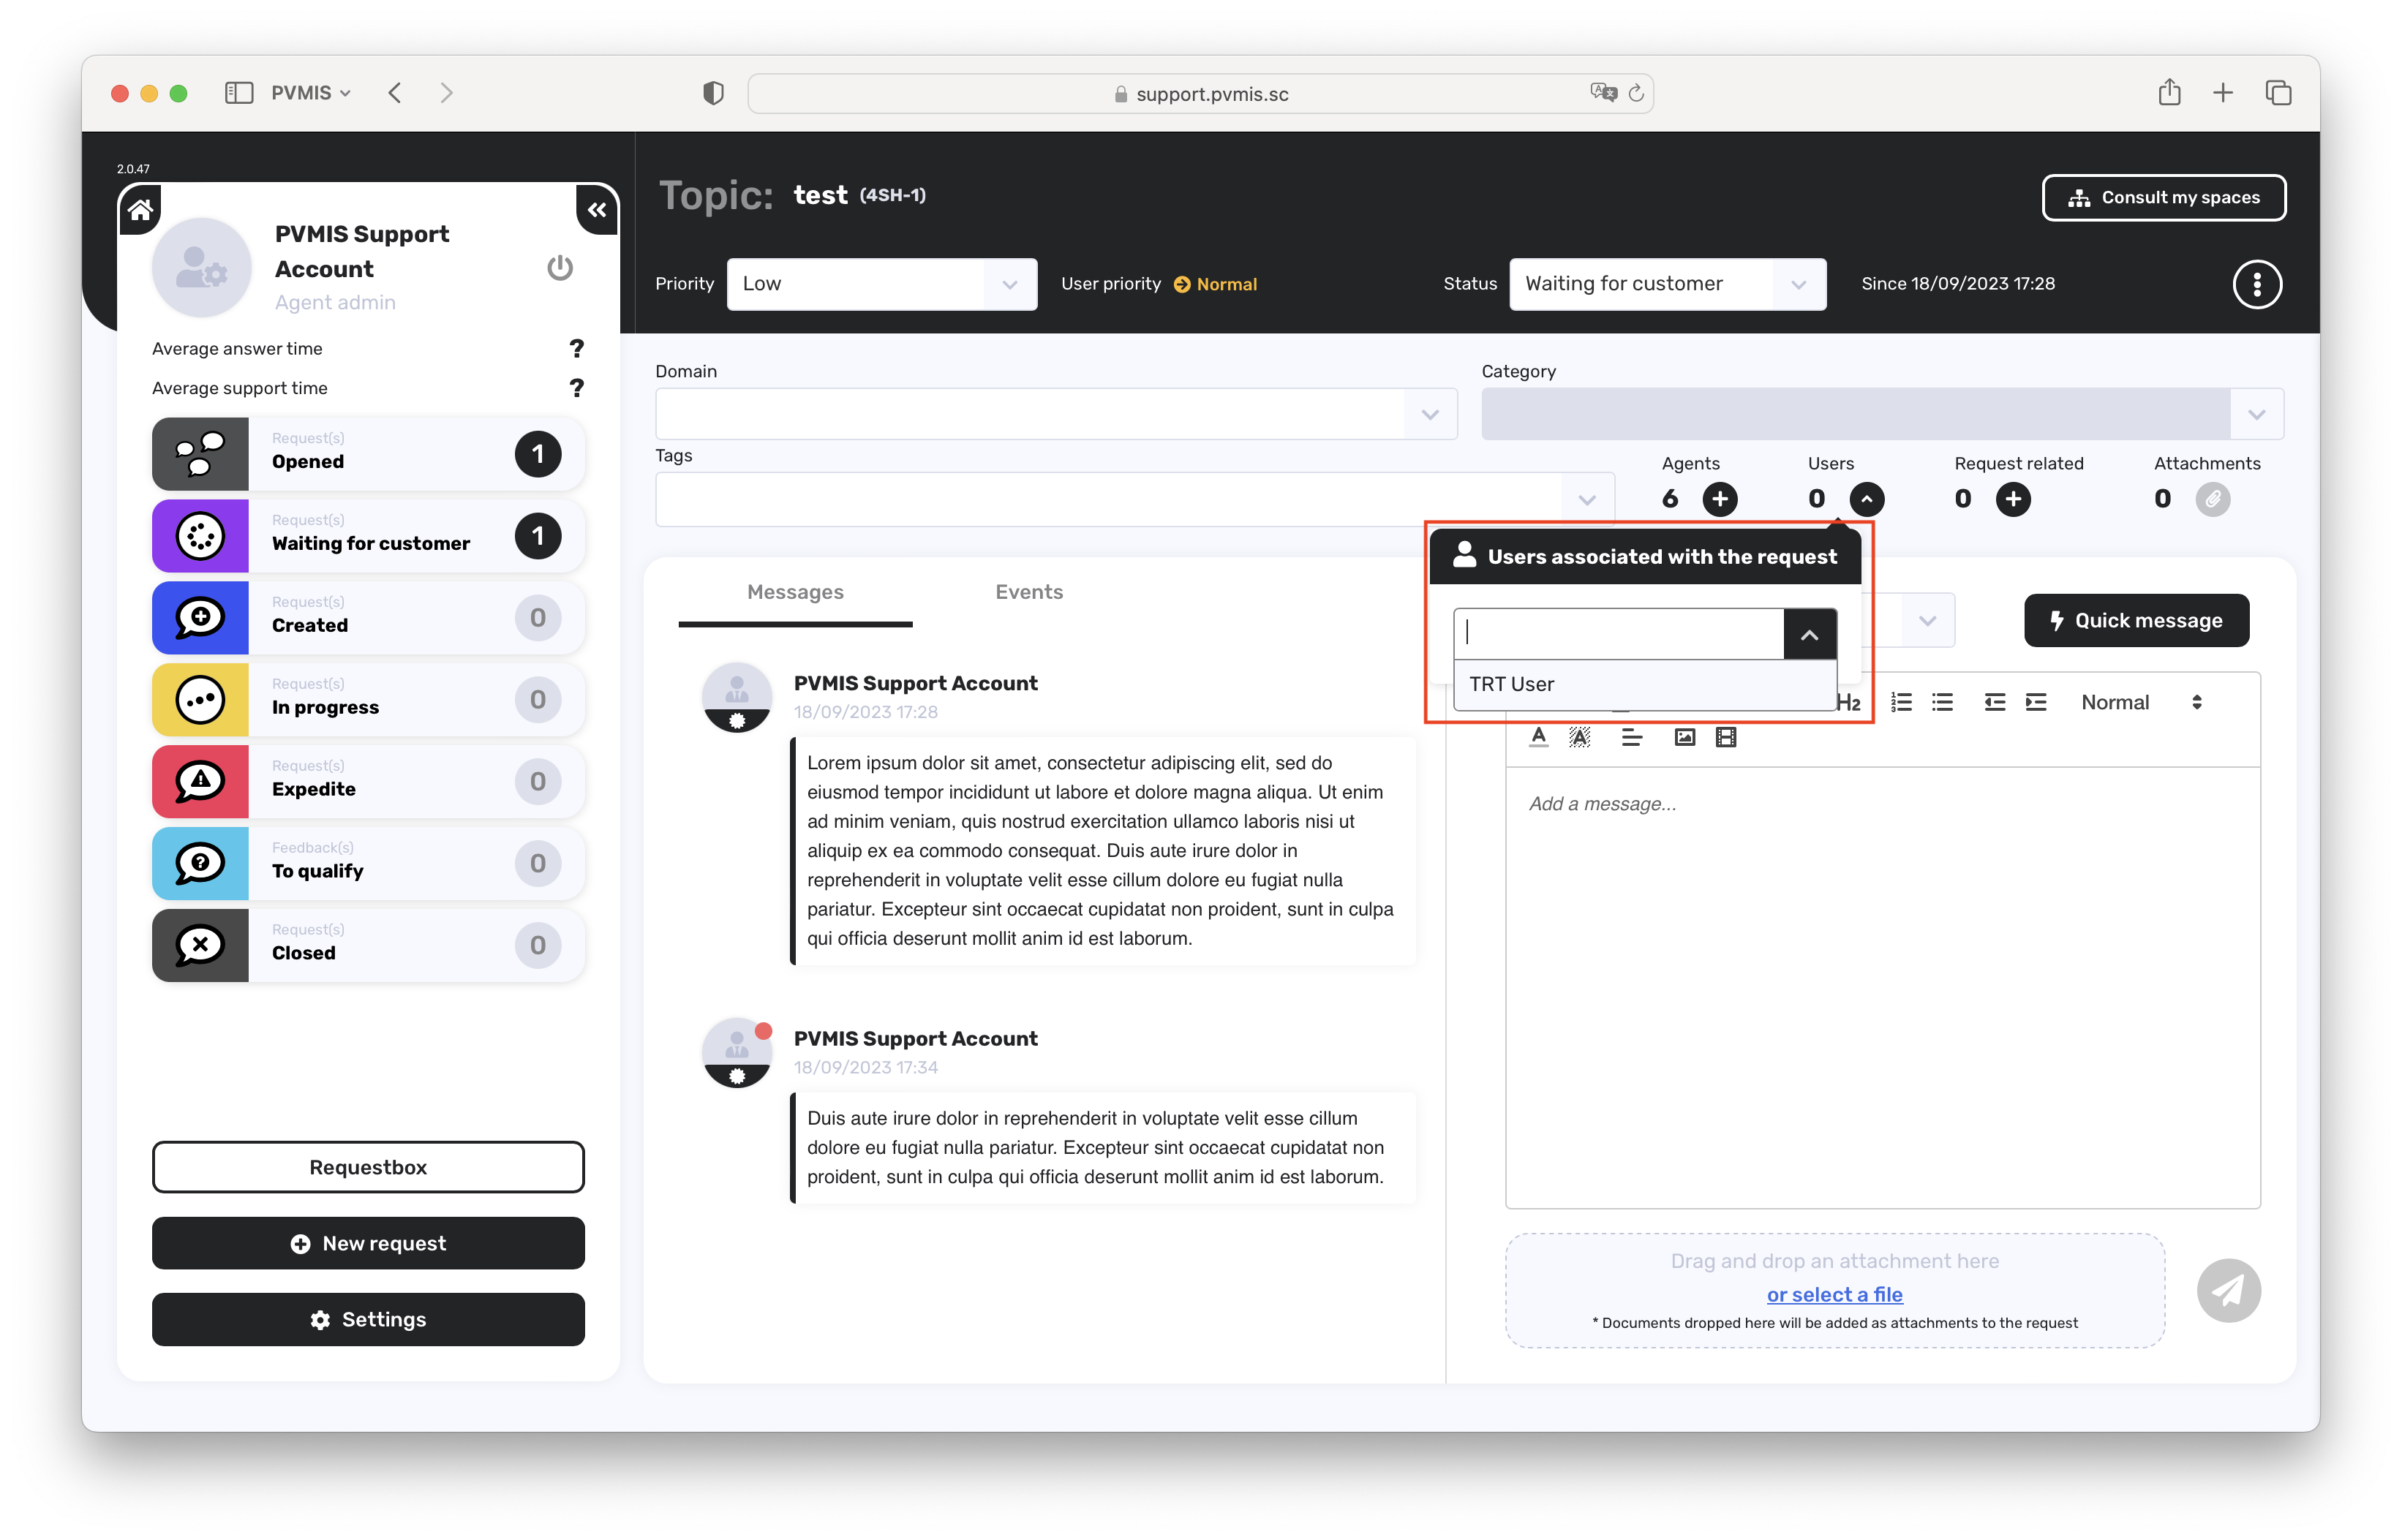Expand the Domain dropdown
Image resolution: width=2402 pixels, height=1540 pixels.
pos(1429,414)
